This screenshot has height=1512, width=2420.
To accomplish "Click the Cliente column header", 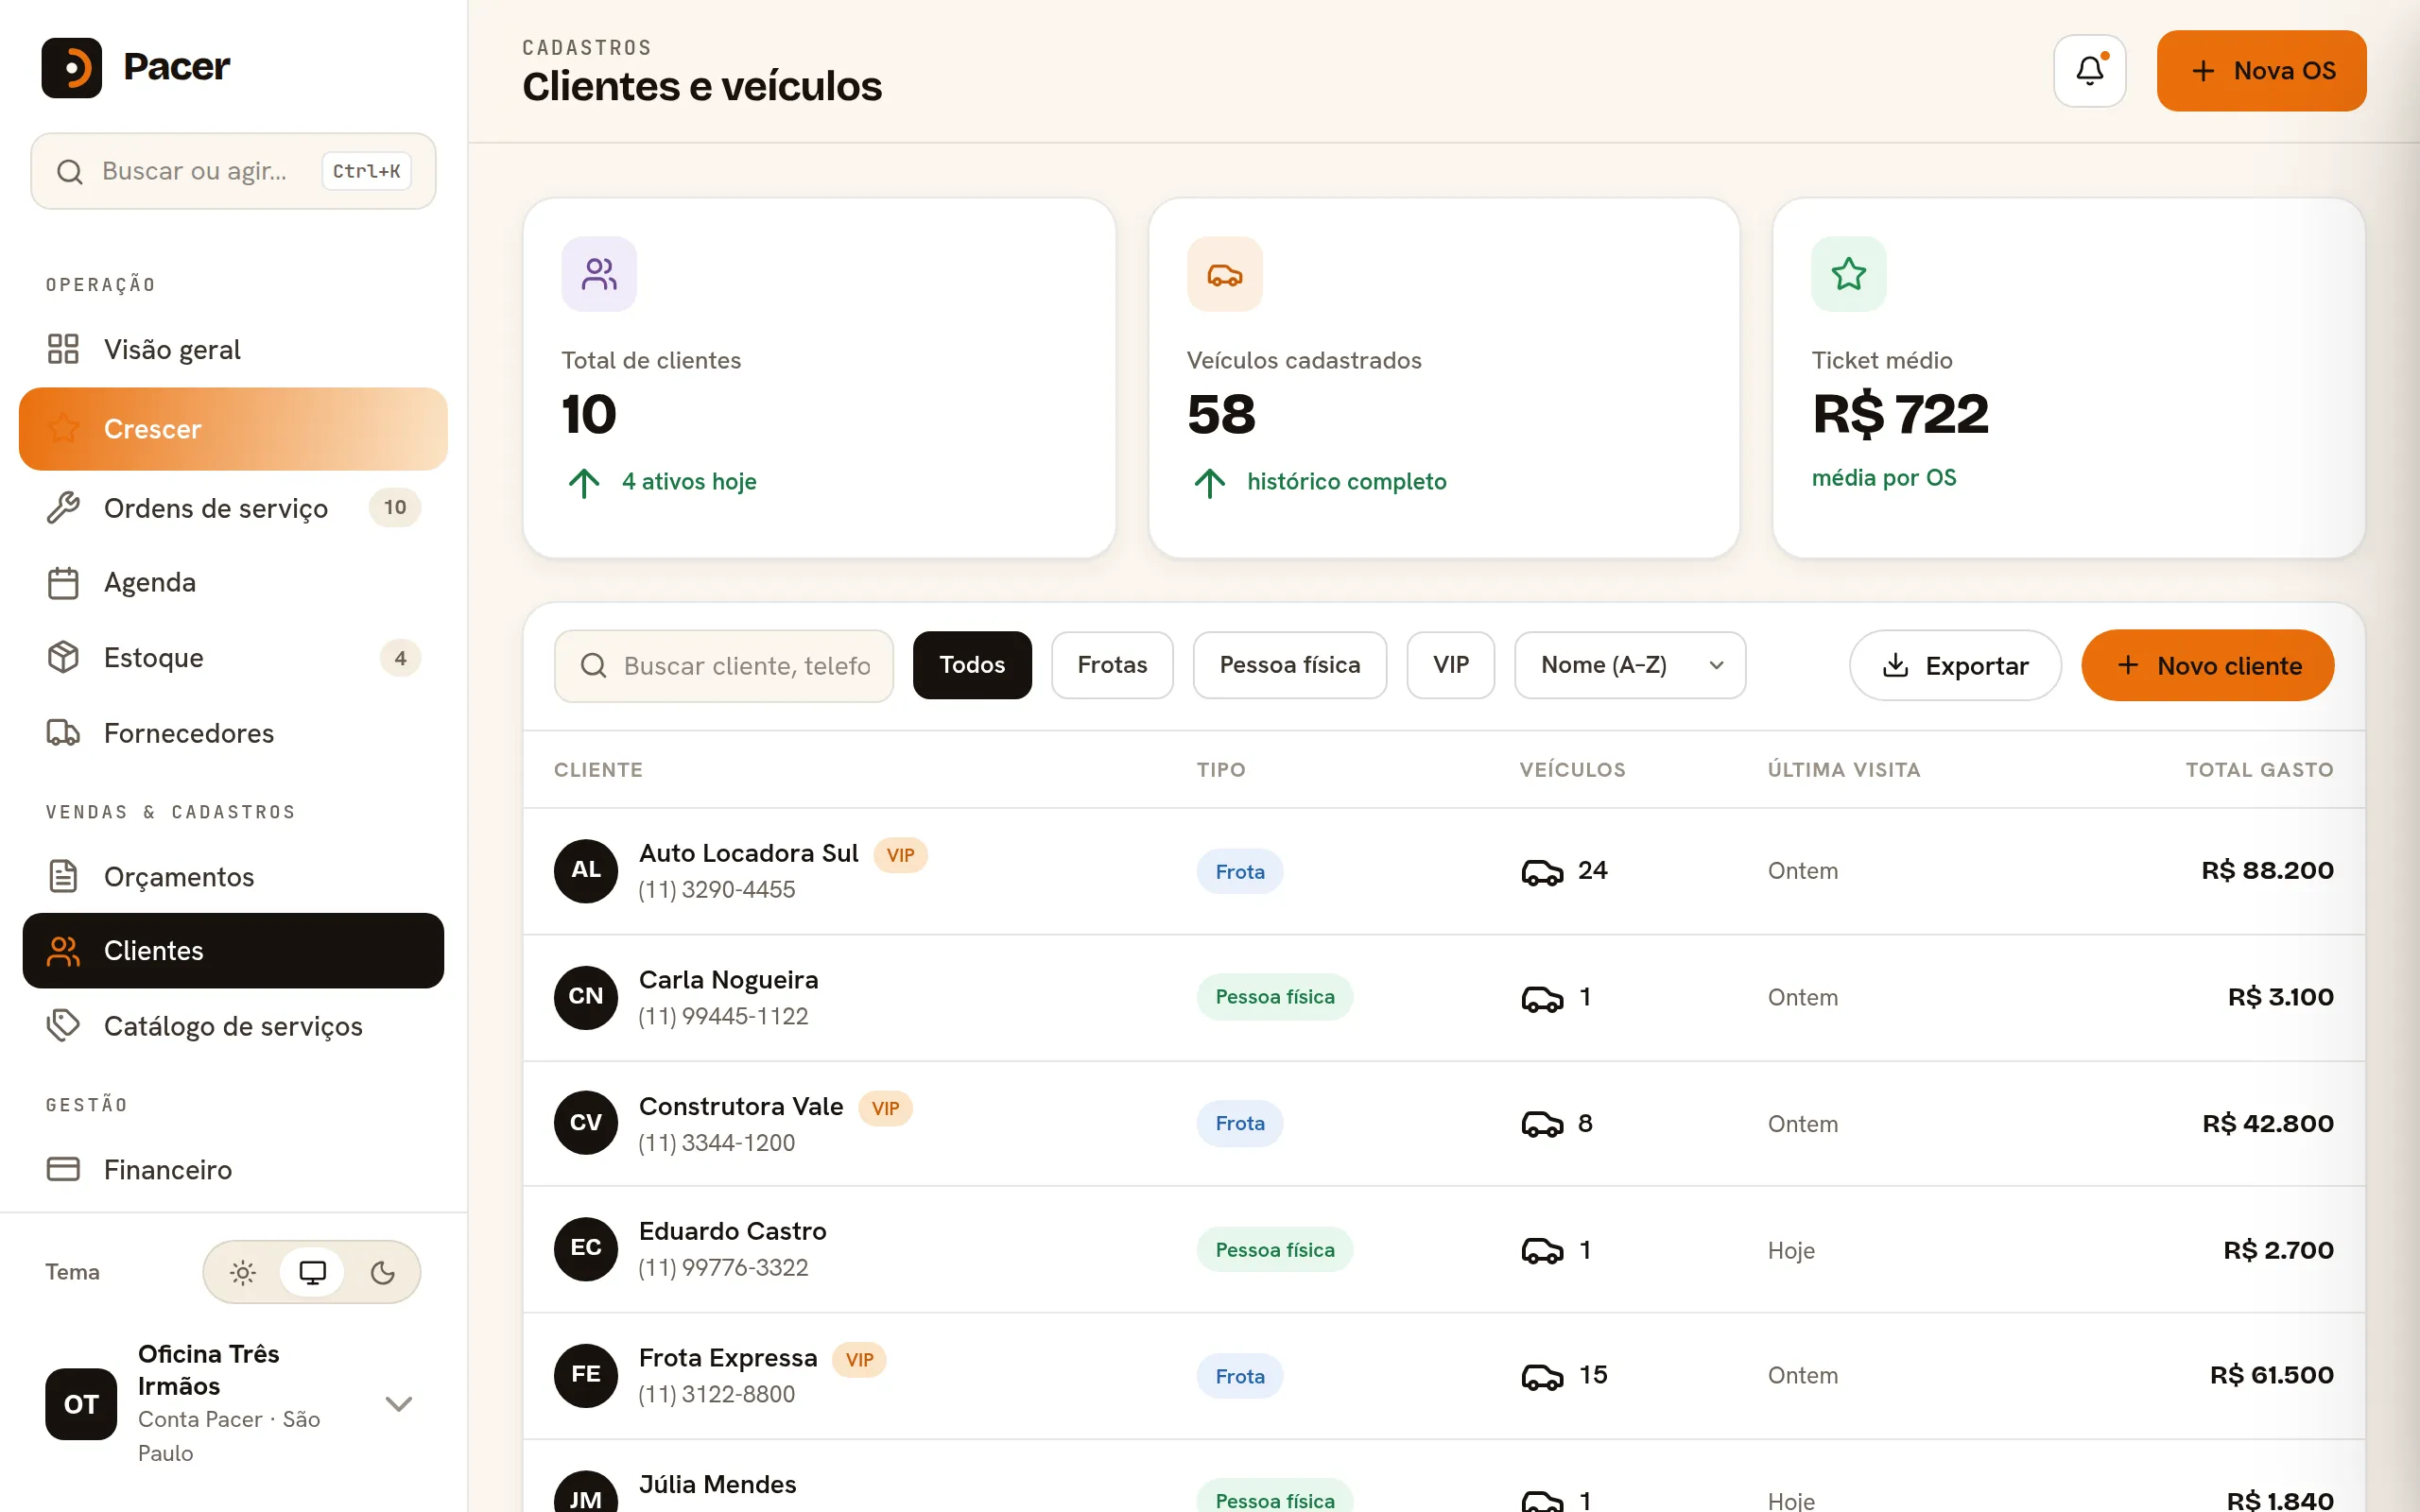I will click(598, 769).
